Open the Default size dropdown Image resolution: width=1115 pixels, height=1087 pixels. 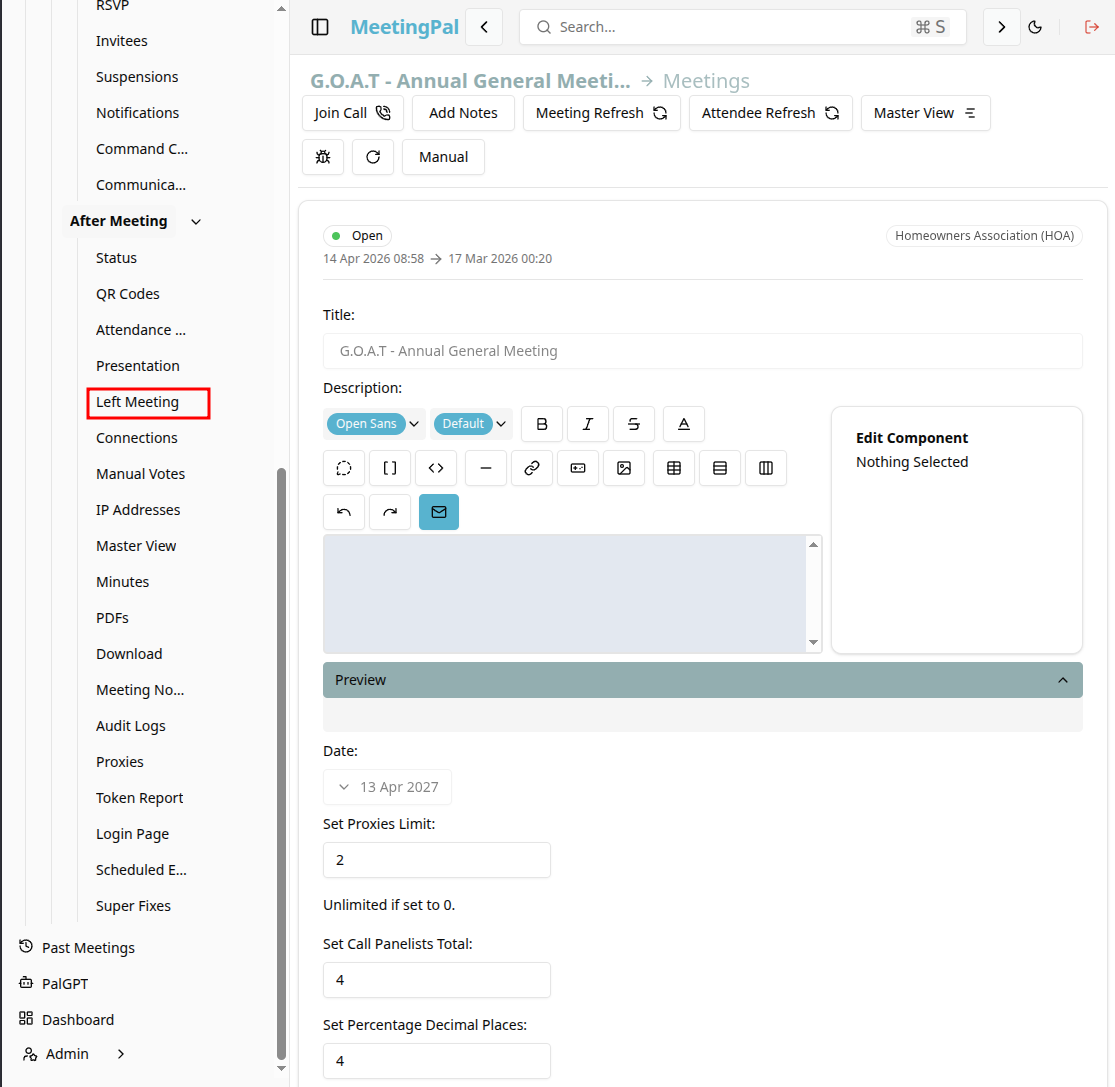click(x=471, y=424)
